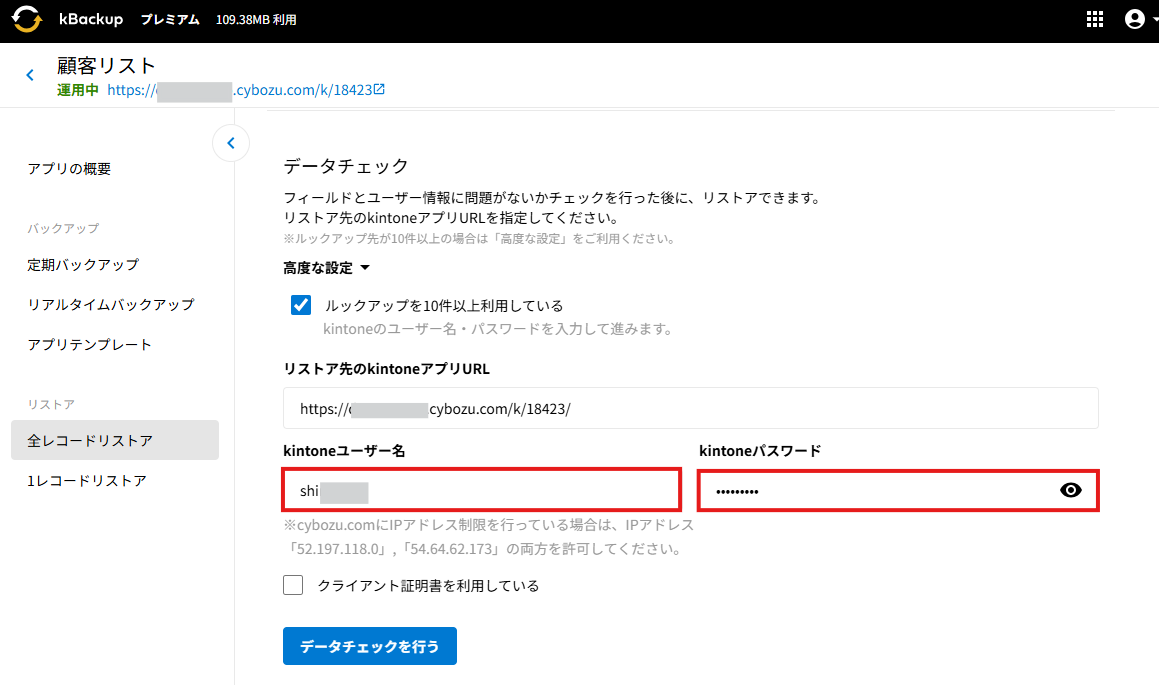This screenshot has width=1159, height=685.
Task: Select 全レコードリストア in the sidebar
Action: click(115, 440)
